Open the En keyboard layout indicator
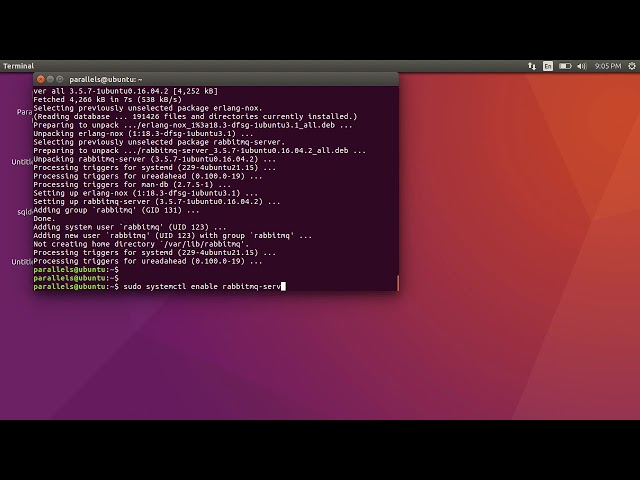The image size is (640, 480). (x=548, y=66)
